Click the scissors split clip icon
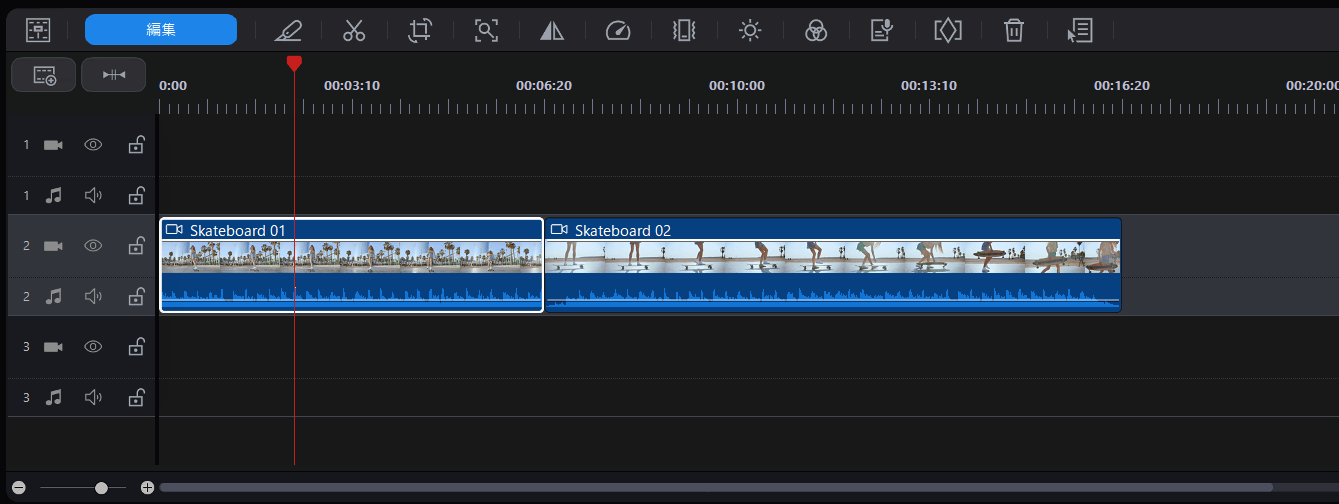Image resolution: width=1339 pixels, height=504 pixels. pos(354,30)
